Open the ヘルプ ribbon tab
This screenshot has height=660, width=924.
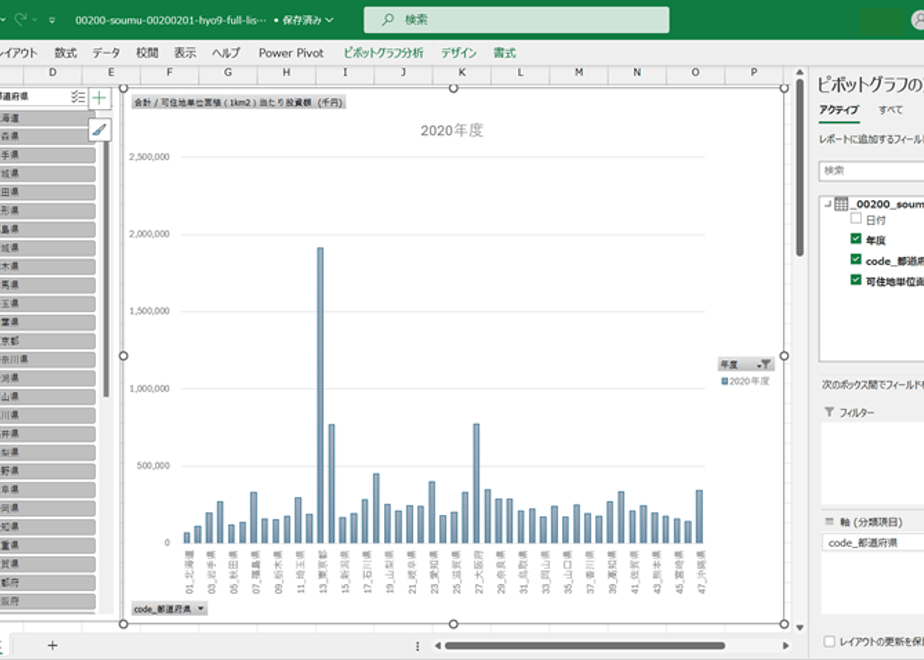(226, 53)
